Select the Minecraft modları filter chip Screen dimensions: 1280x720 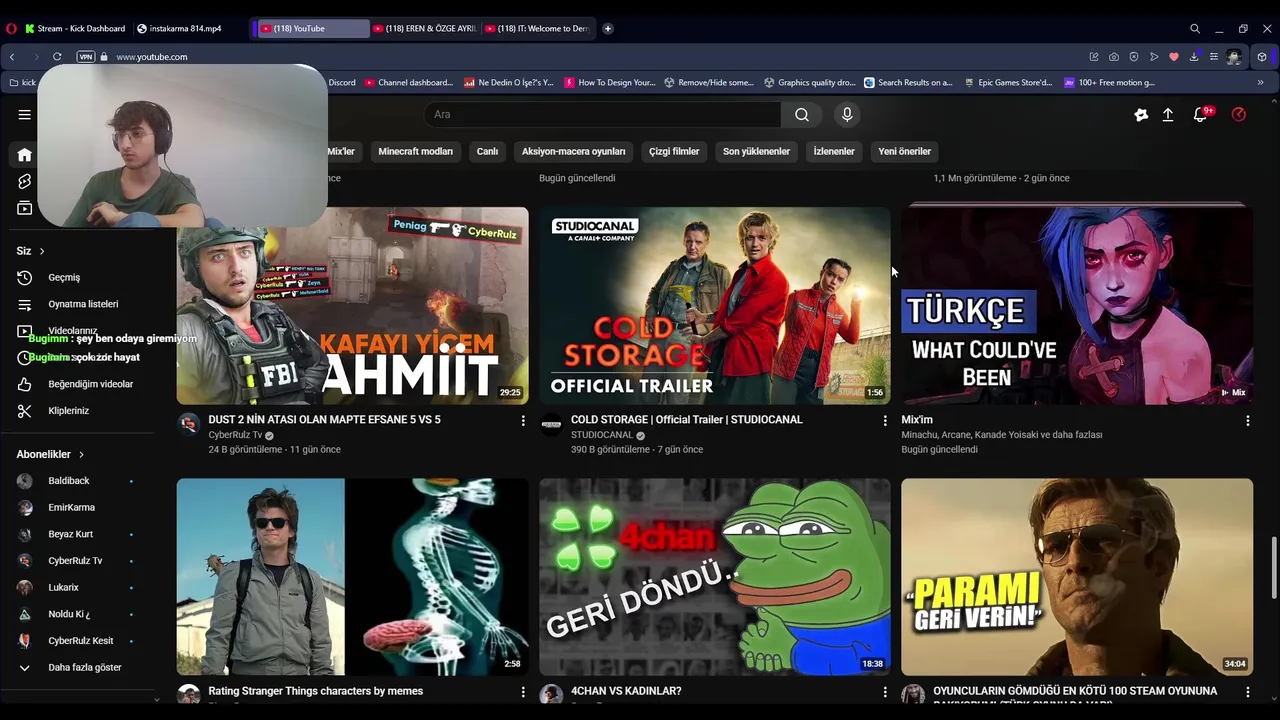click(415, 152)
